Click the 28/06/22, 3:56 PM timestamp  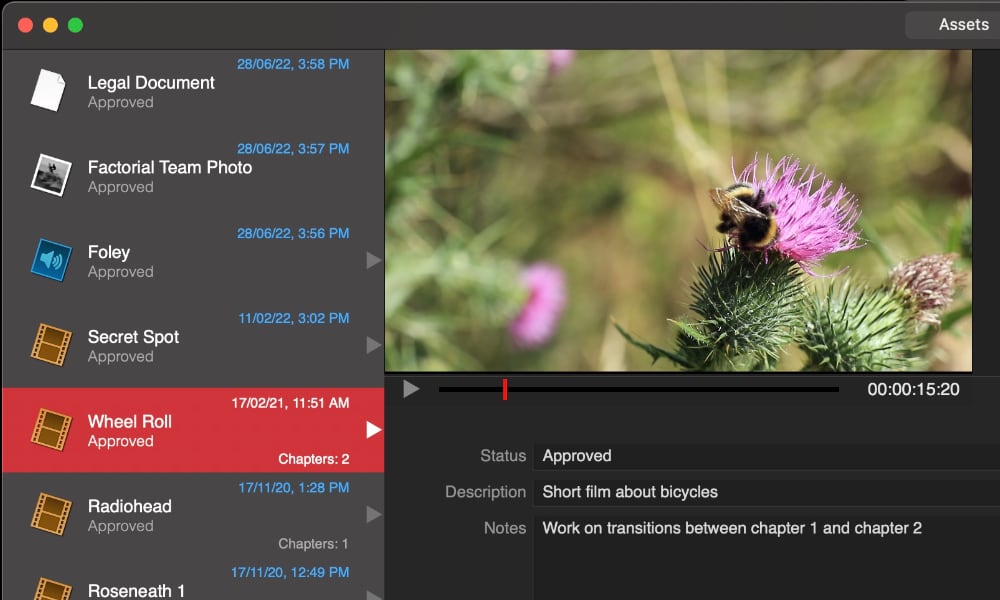click(293, 234)
